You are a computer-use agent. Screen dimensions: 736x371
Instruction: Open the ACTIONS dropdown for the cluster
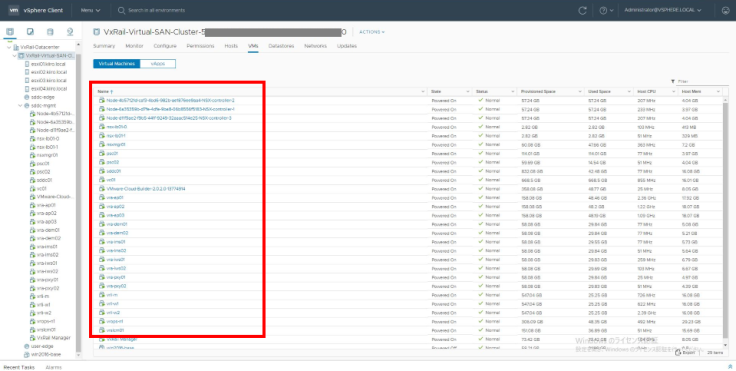coord(372,32)
